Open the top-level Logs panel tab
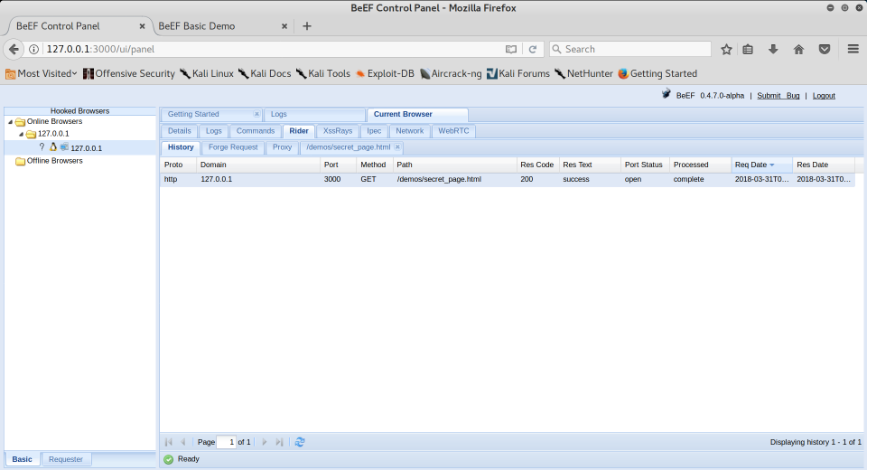 pos(278,114)
